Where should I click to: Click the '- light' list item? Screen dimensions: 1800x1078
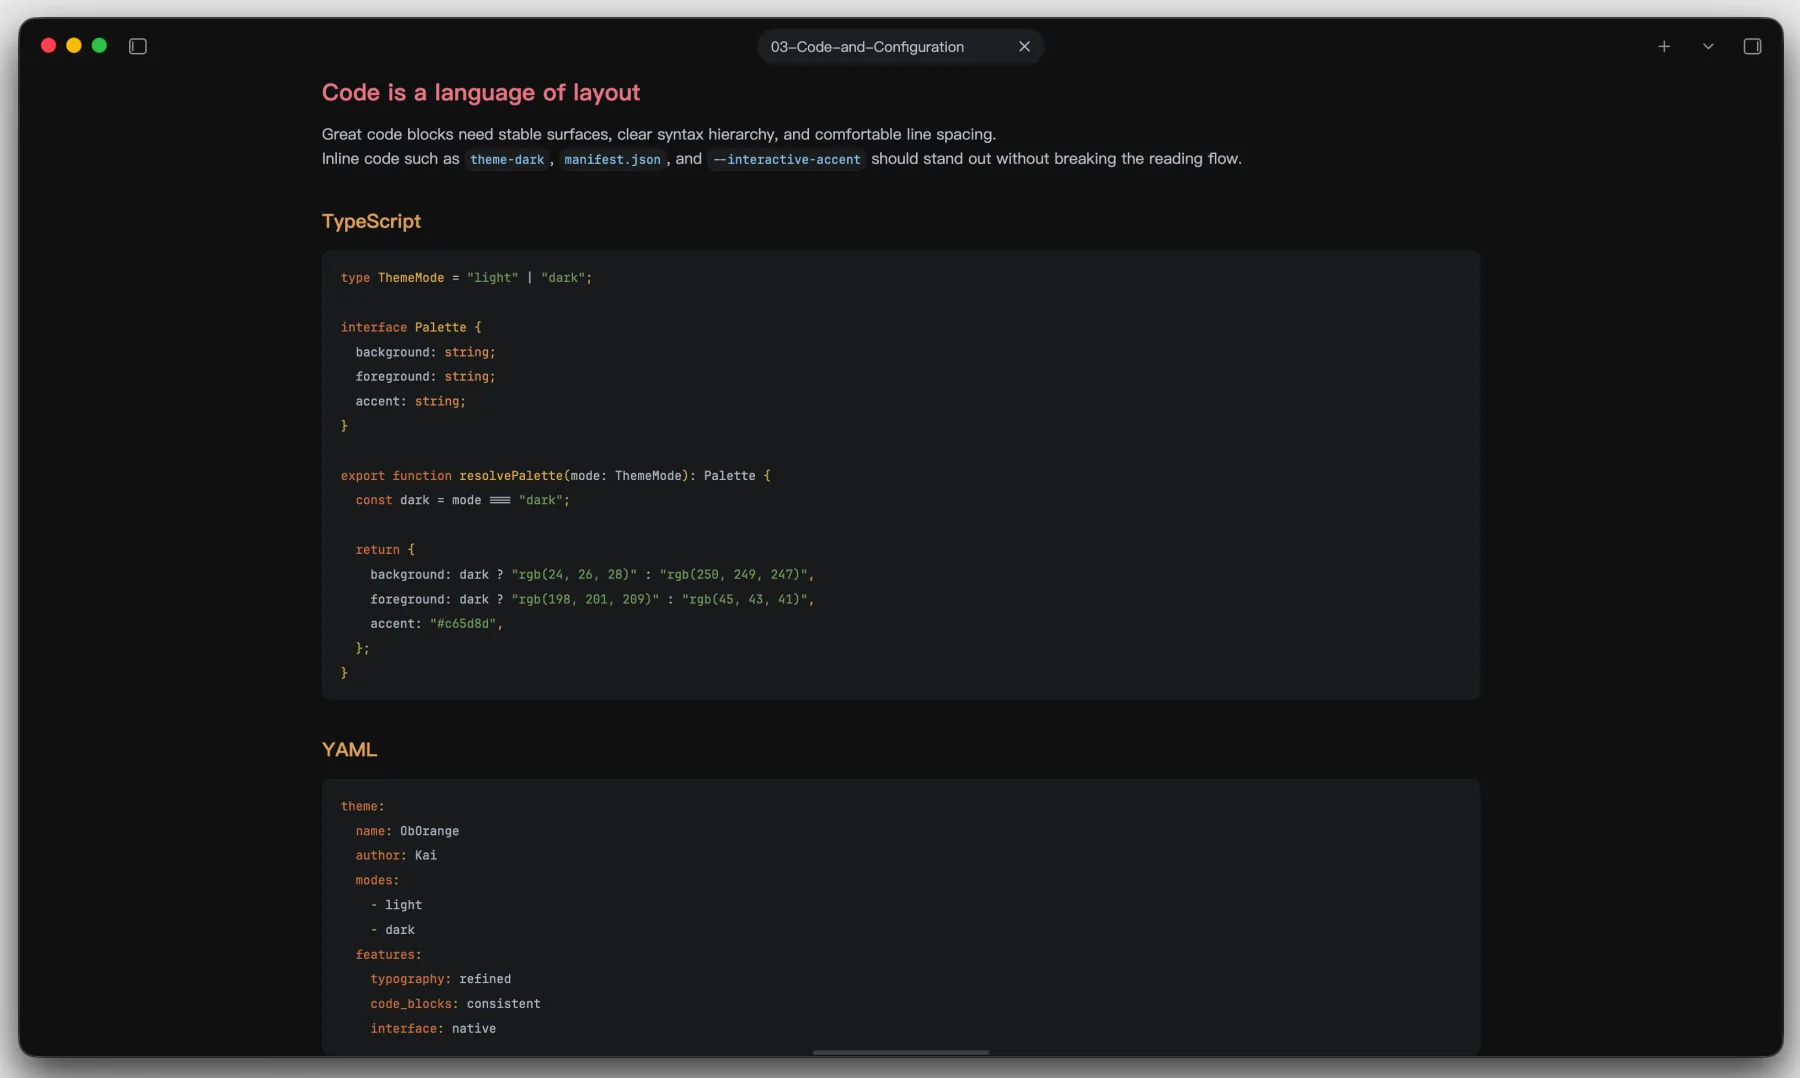coord(396,905)
